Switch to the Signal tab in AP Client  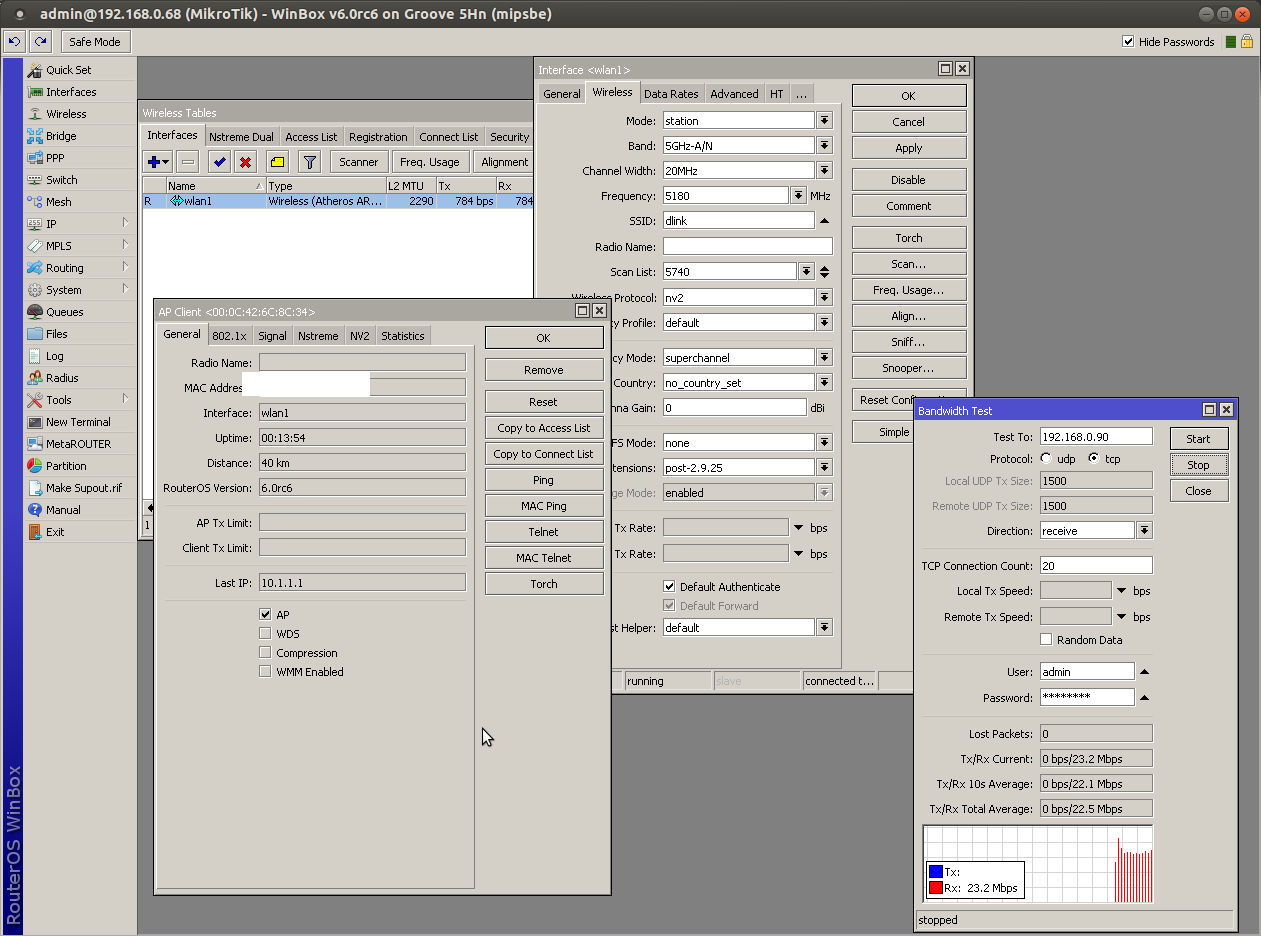tap(272, 336)
